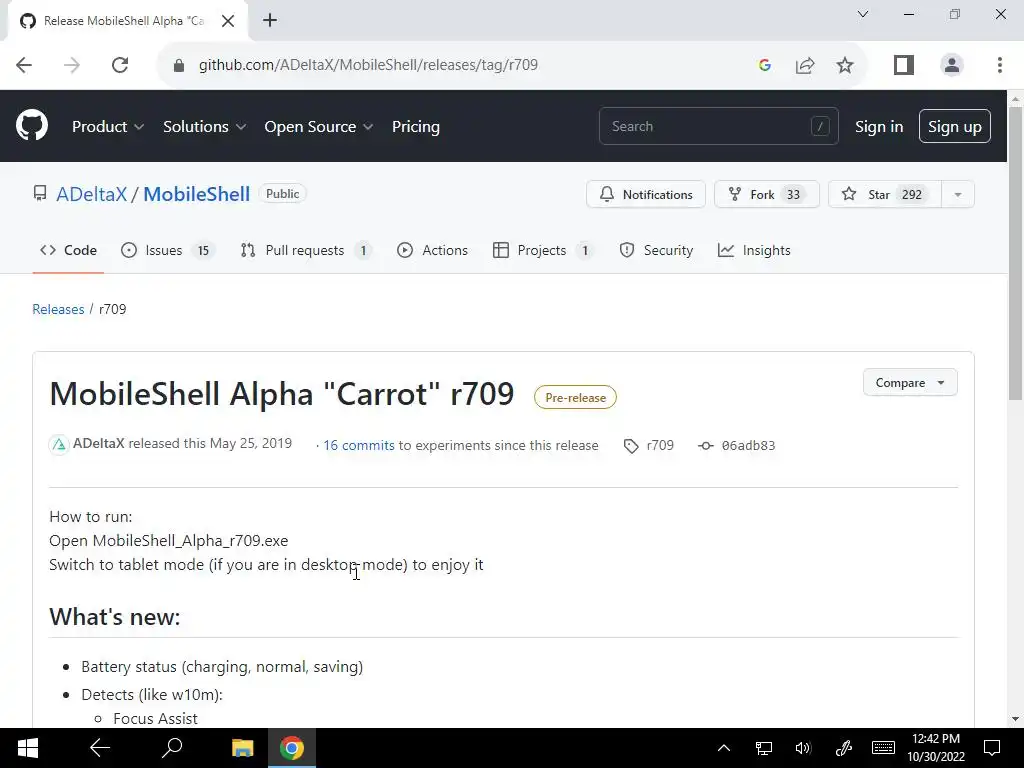
Task: Click the Google icon in the address bar
Action: click(x=765, y=65)
